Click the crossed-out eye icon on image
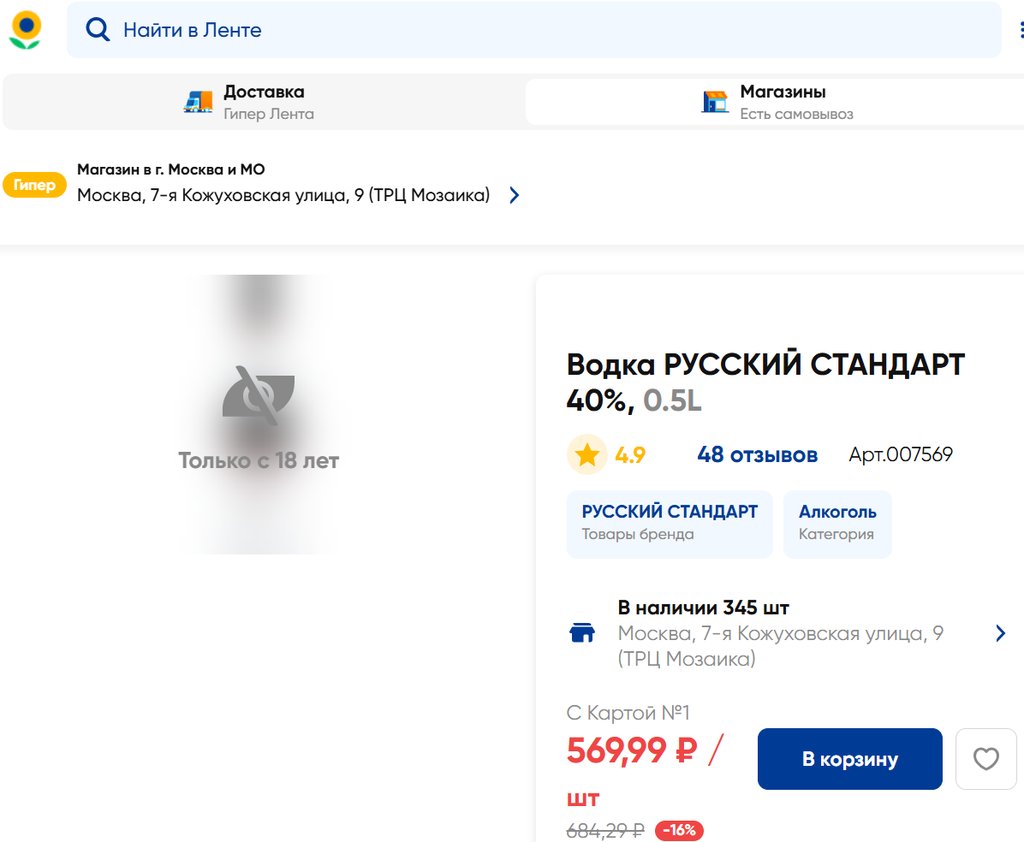Screen dimensions: 1024x842 (x=258, y=392)
